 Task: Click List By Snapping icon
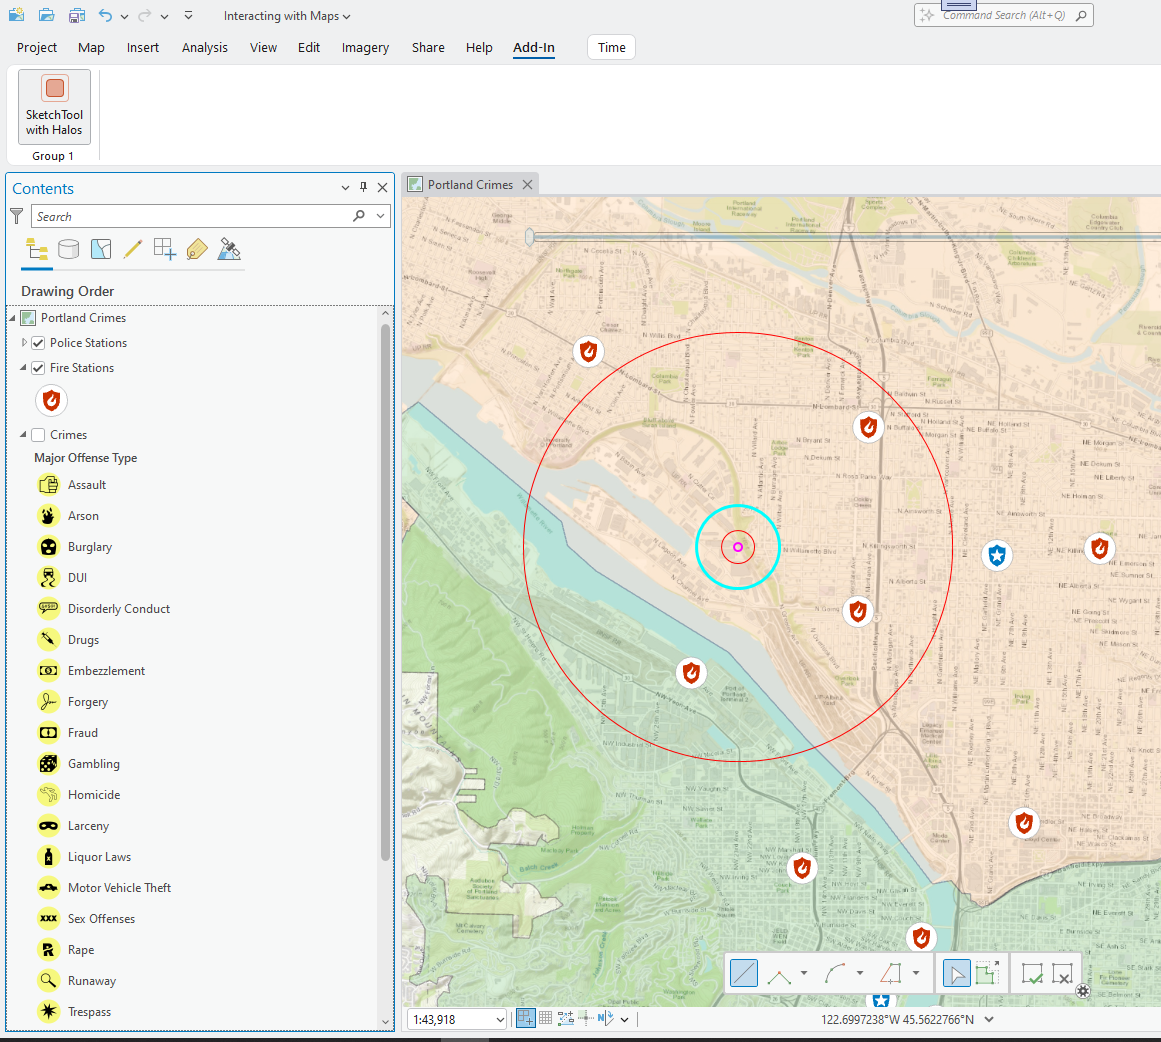coord(165,249)
